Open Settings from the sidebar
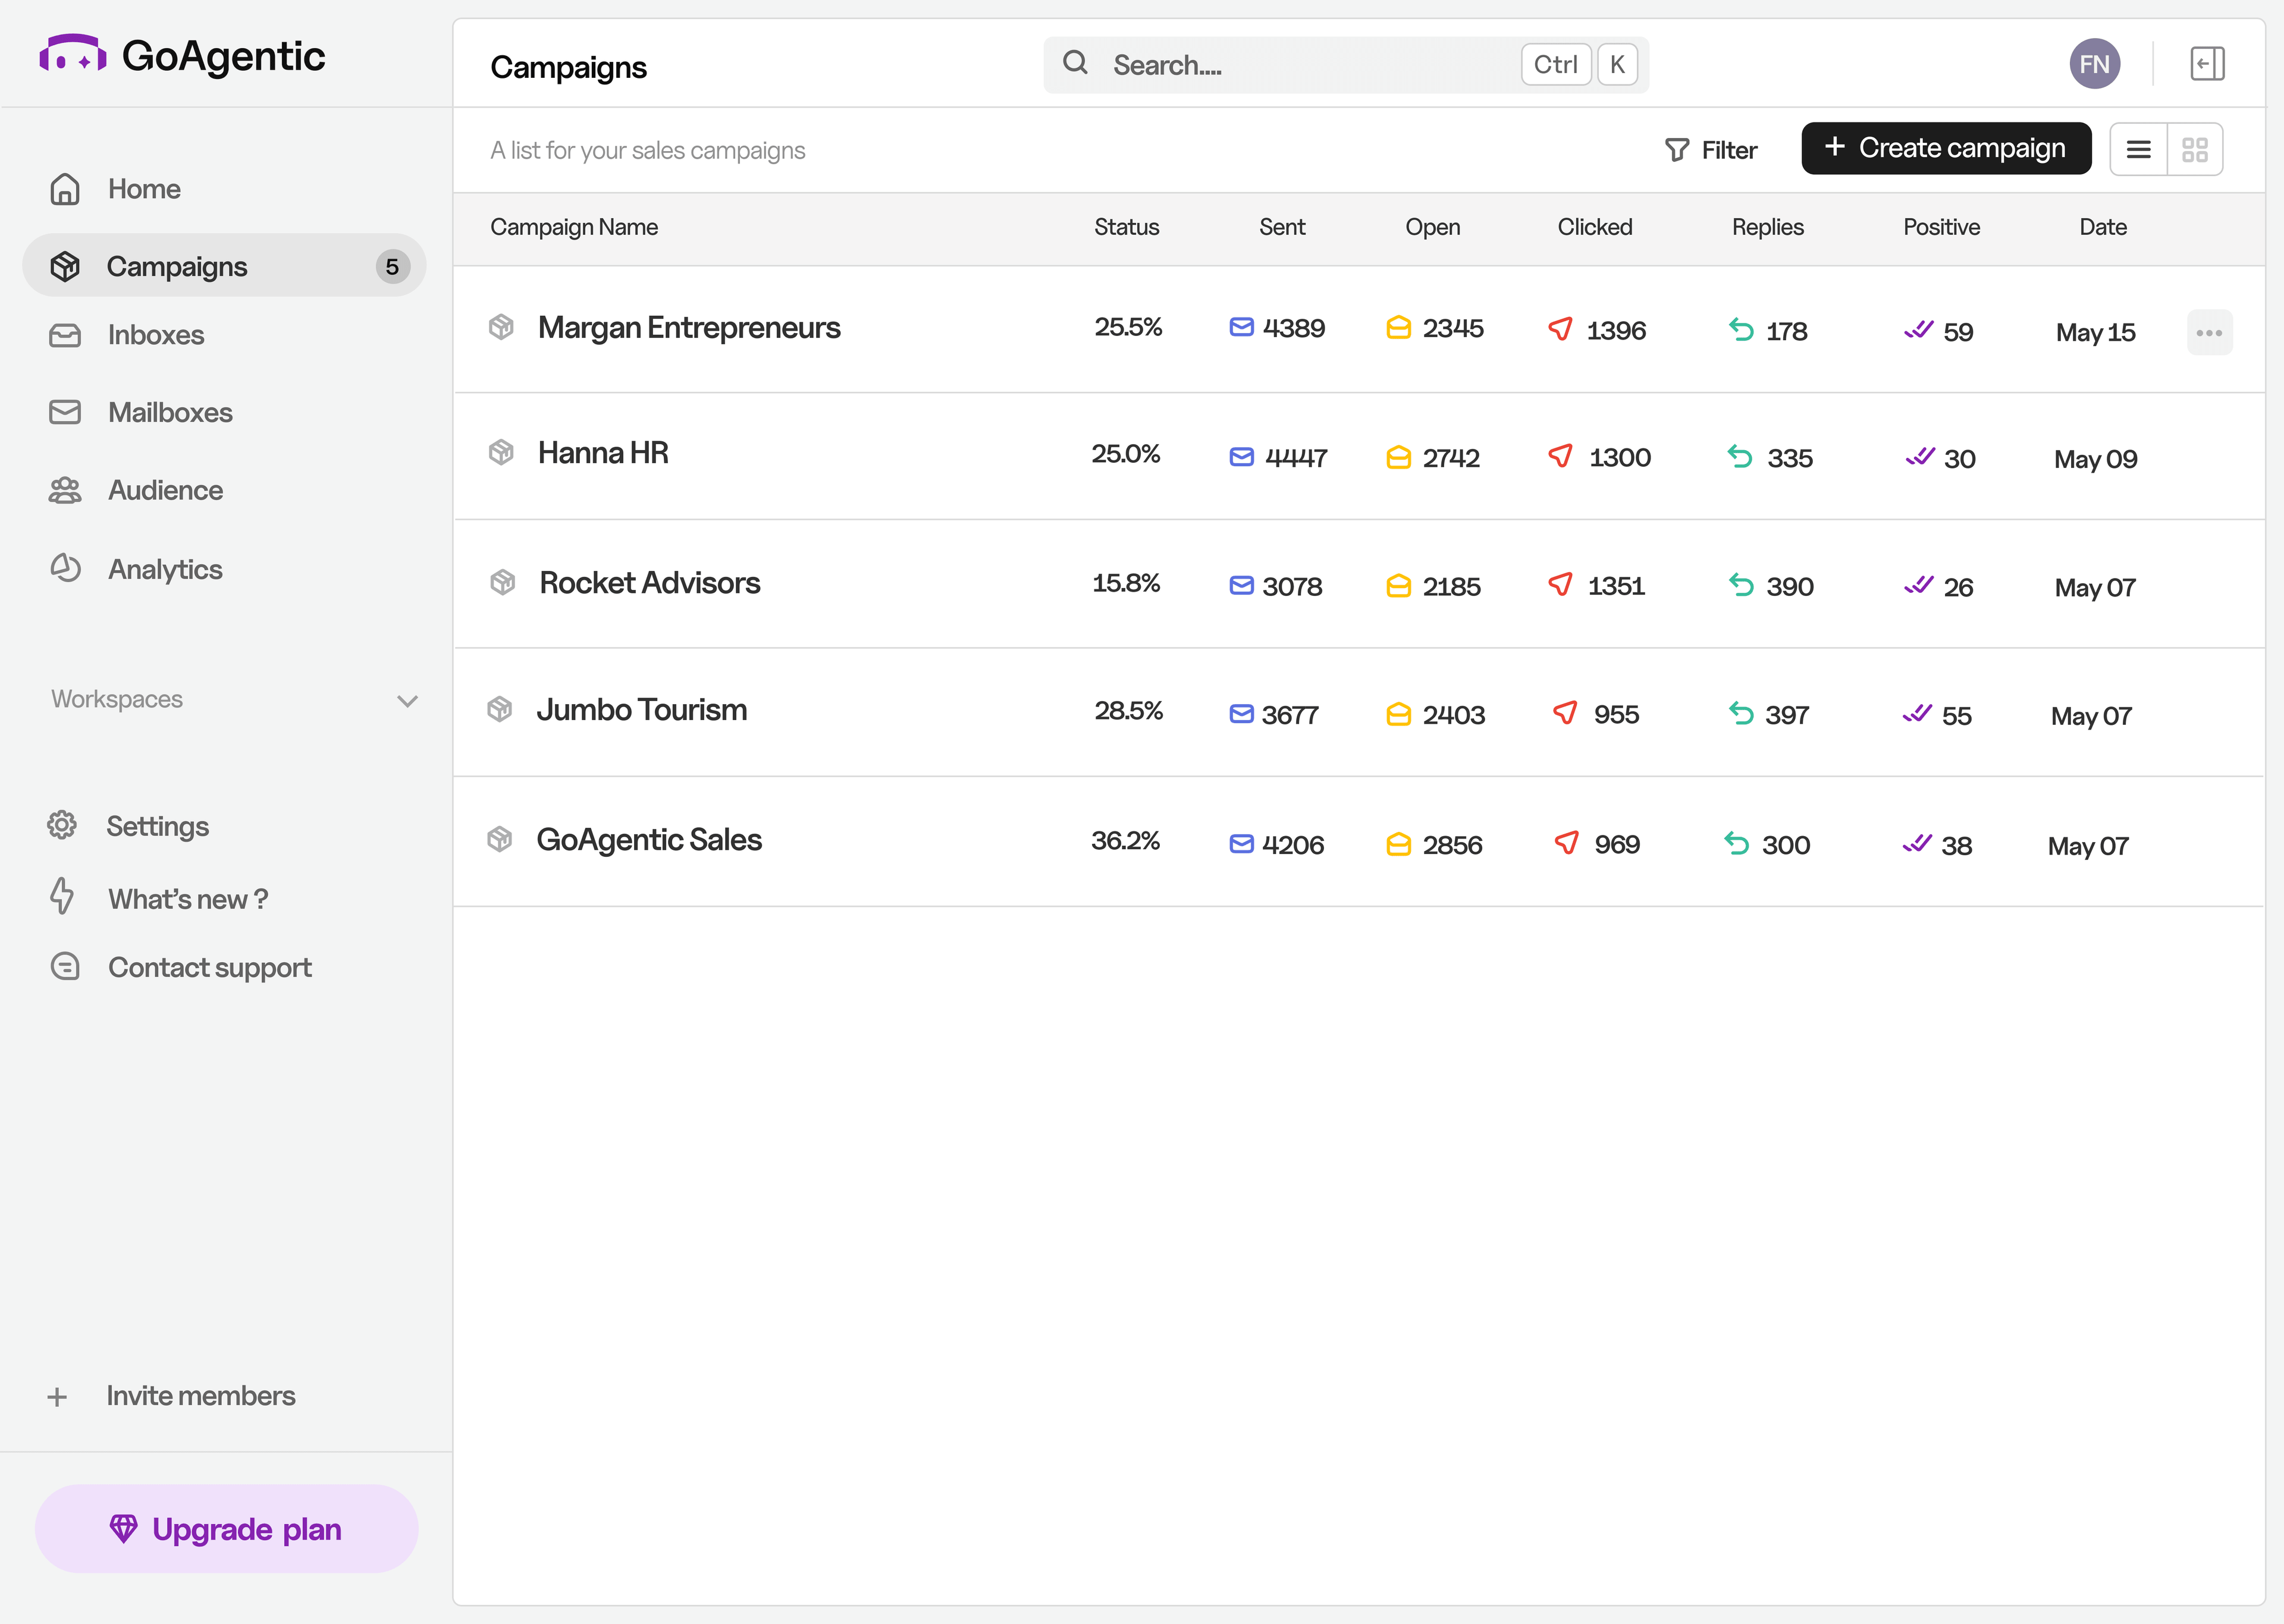 157,825
